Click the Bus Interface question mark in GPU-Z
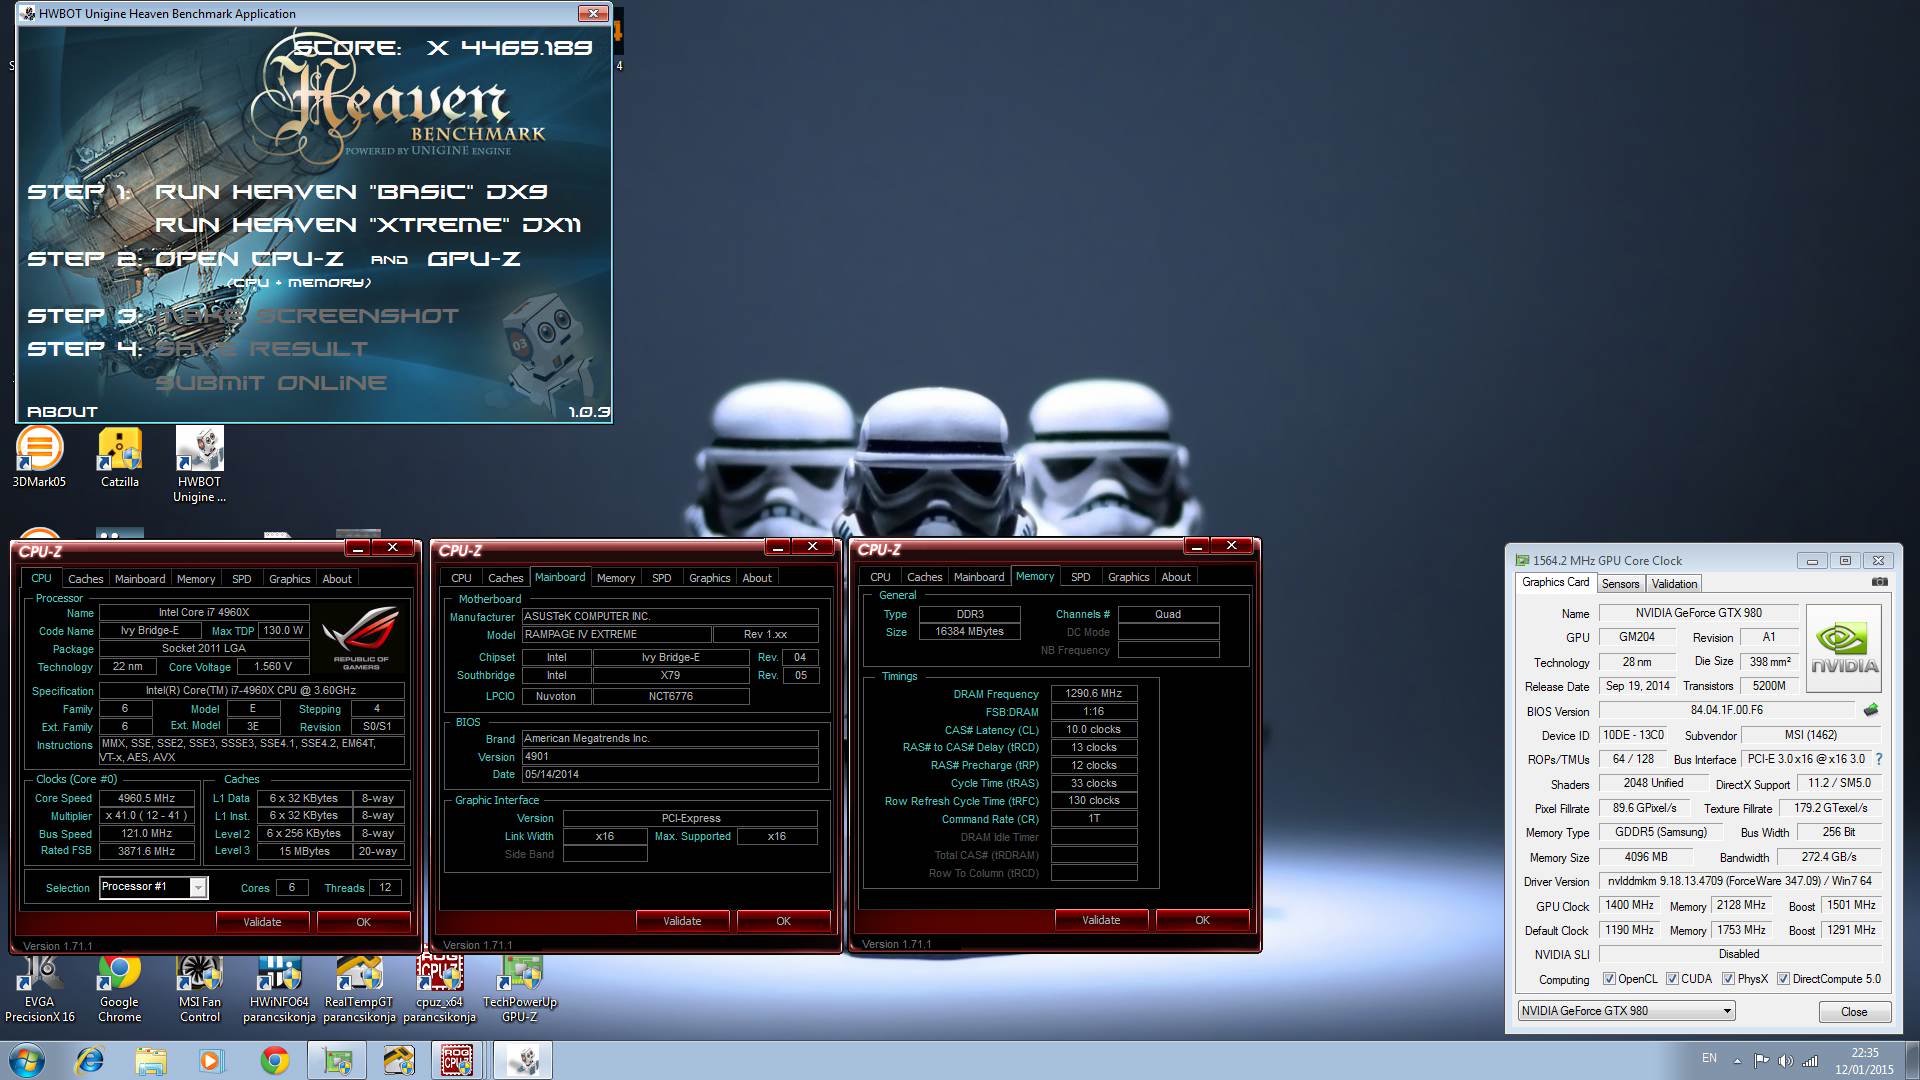 pos(1879,759)
